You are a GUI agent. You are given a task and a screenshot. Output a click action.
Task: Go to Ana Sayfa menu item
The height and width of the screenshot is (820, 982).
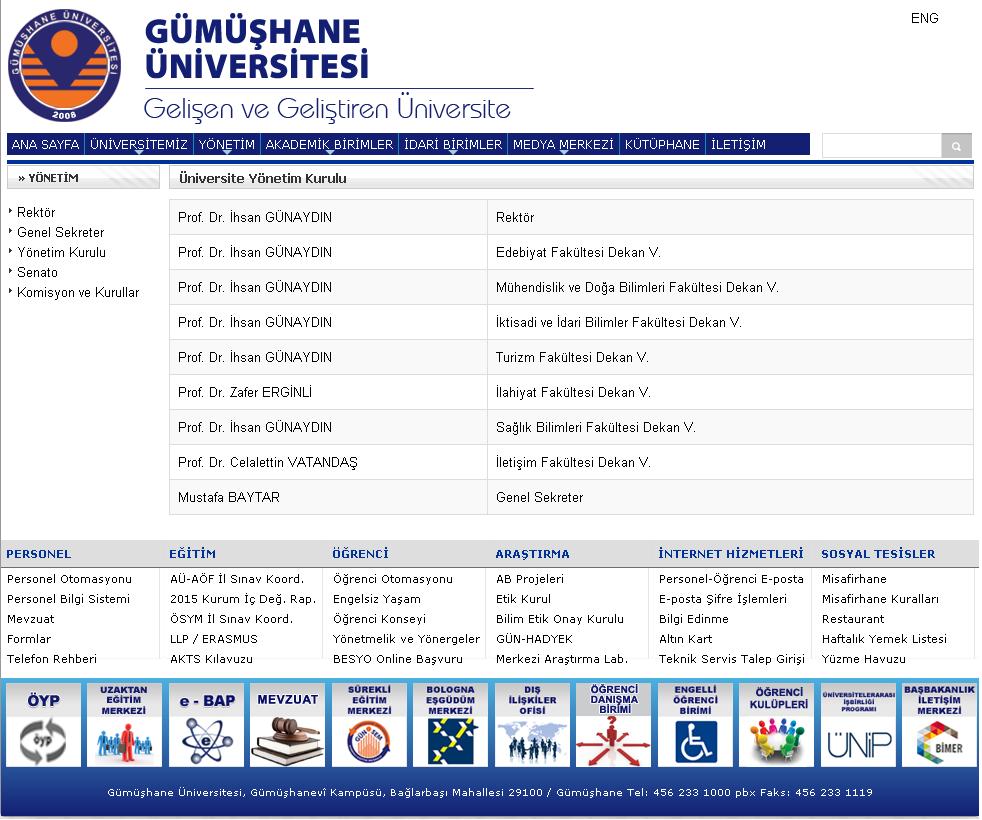(x=45, y=145)
